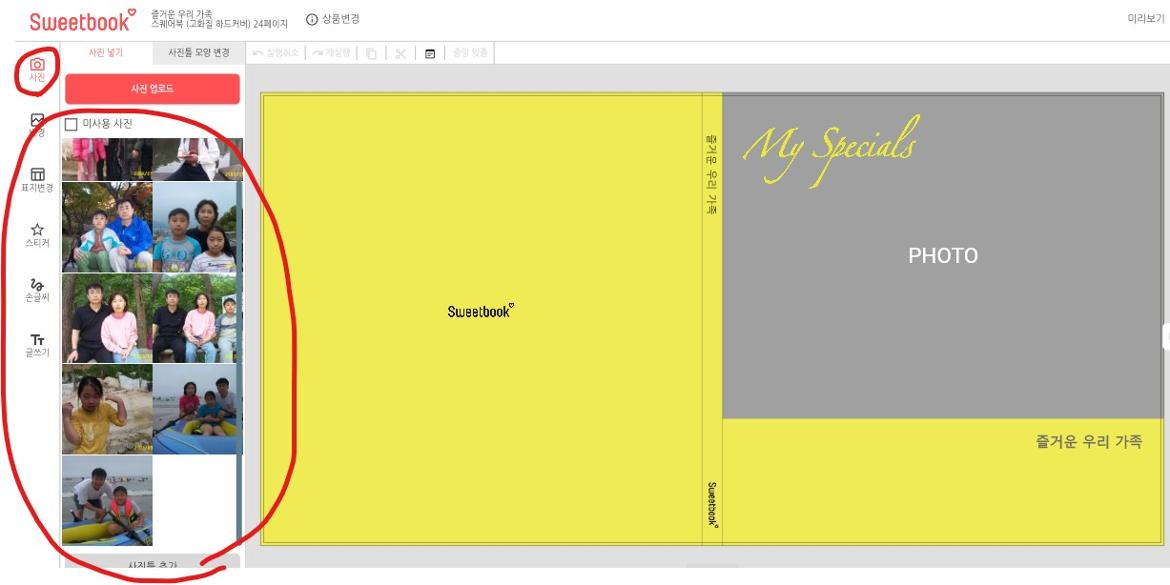Select the yellow shirt girl photo thumbnail
The width and height of the screenshot is (1170, 585).
(x=107, y=409)
